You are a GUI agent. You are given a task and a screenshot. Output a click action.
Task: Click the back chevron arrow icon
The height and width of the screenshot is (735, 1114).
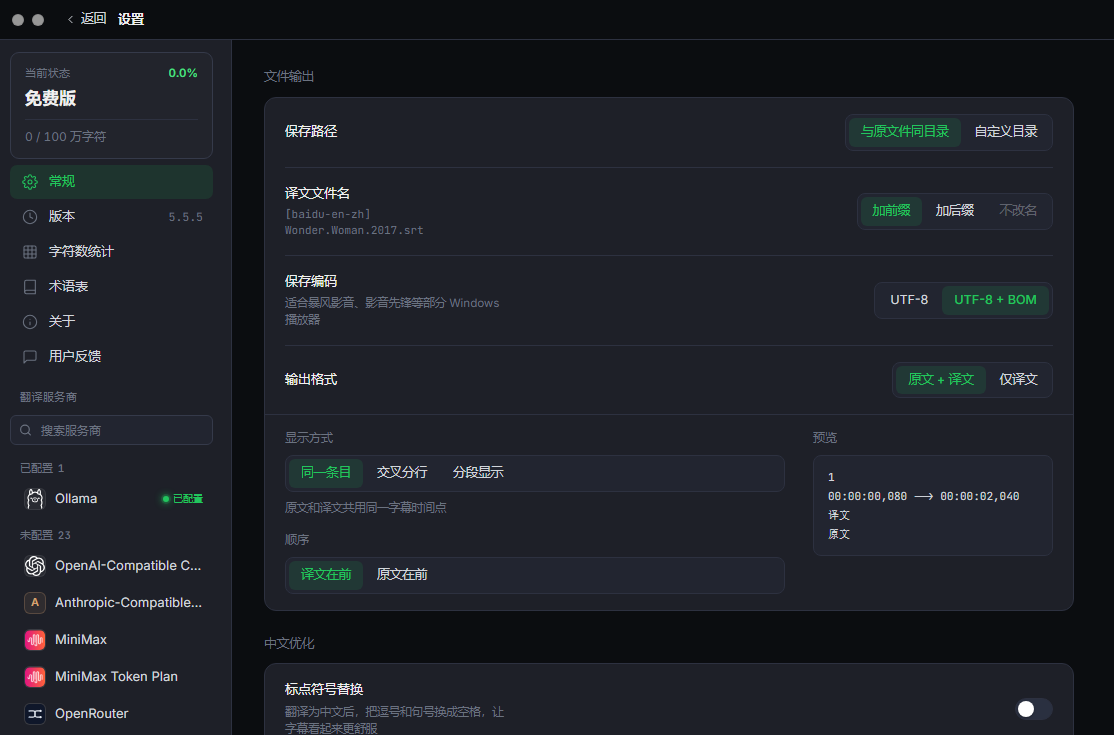(x=70, y=19)
